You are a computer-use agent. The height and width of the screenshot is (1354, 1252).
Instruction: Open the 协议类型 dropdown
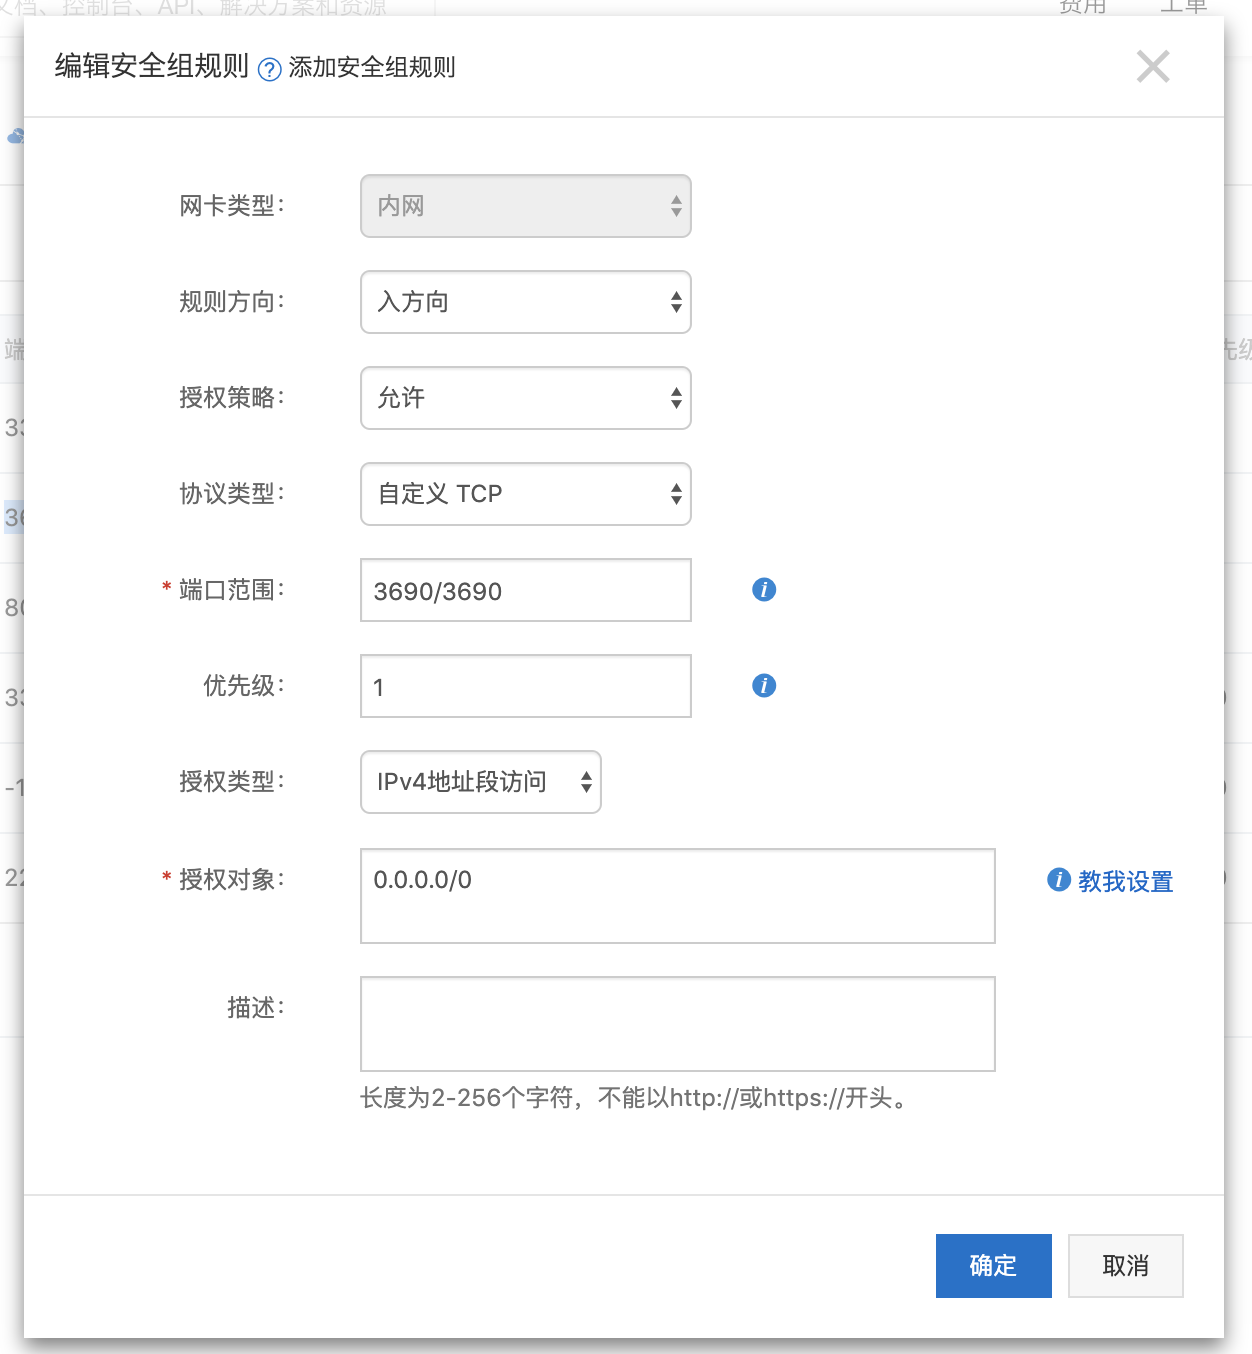(525, 494)
